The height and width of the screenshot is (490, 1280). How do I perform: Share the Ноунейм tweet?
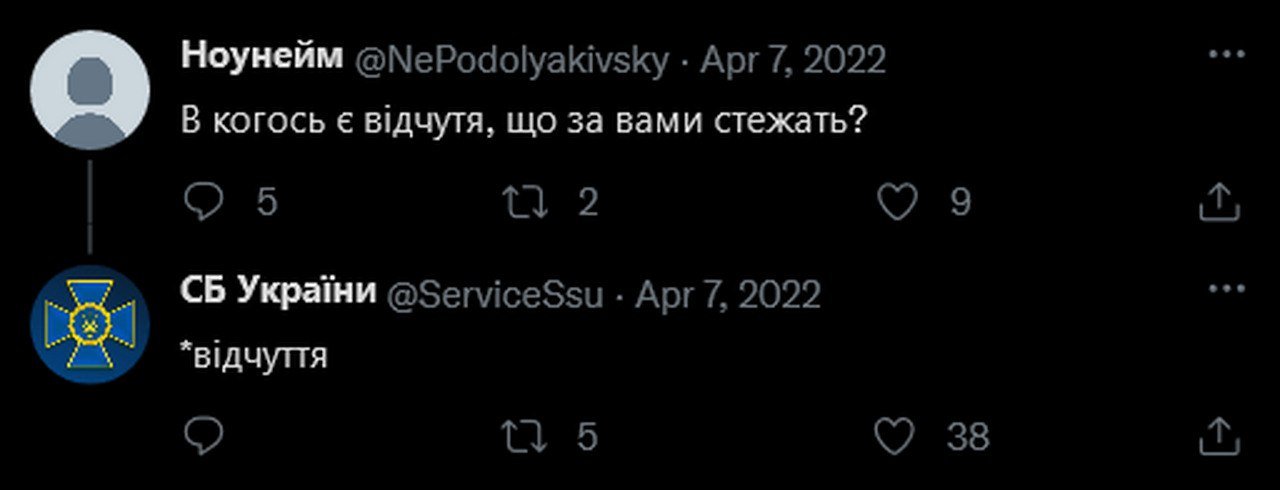1219,203
